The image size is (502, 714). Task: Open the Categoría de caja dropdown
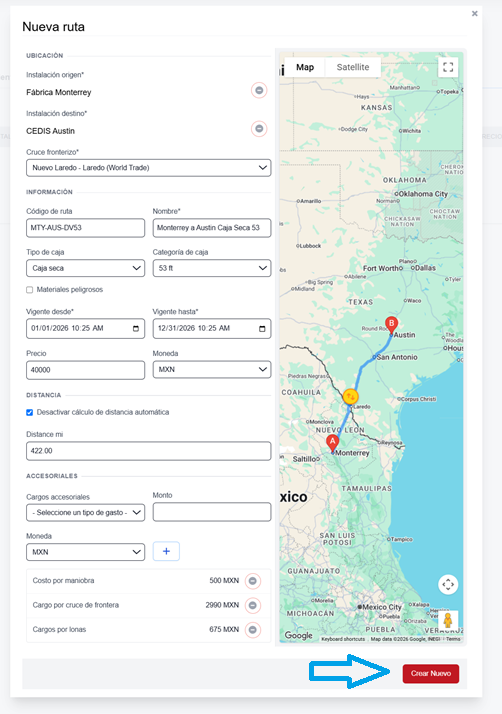212,268
